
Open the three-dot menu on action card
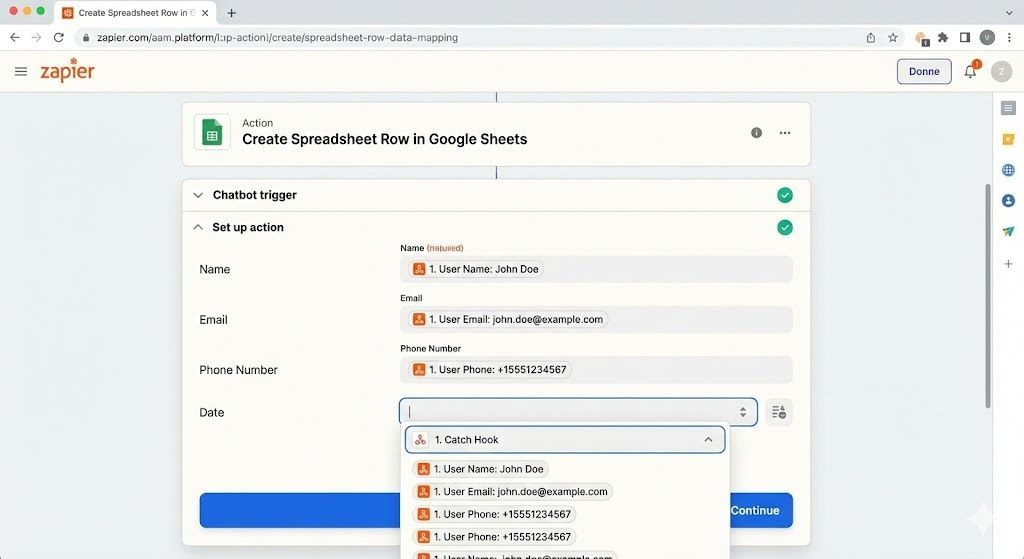[x=785, y=133]
